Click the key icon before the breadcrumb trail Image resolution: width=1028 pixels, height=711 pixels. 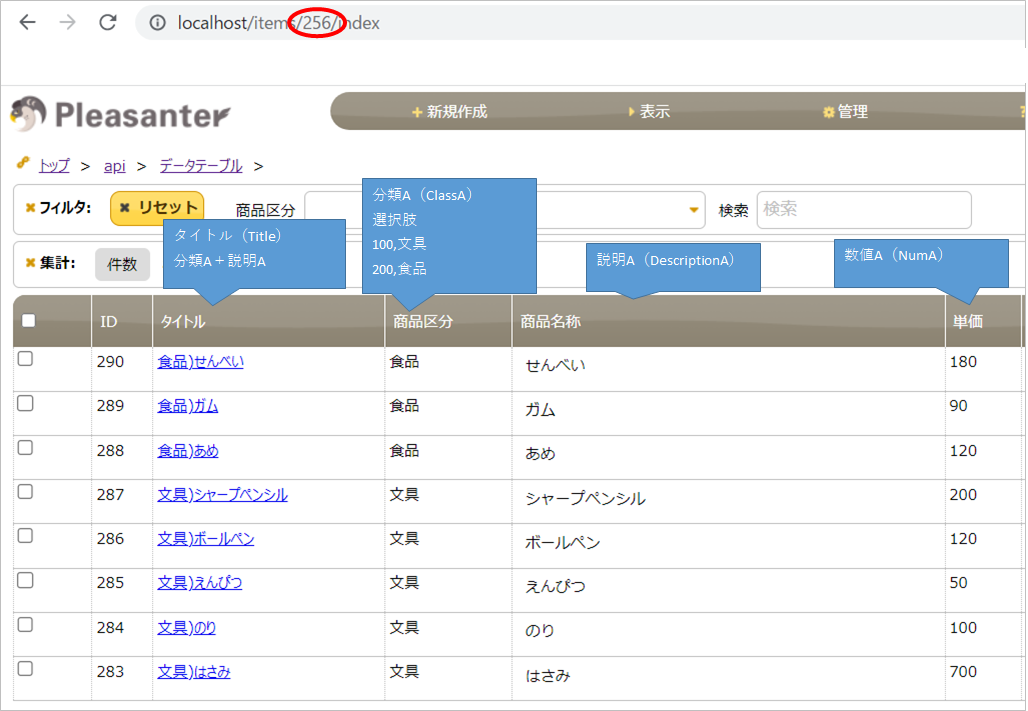25,165
